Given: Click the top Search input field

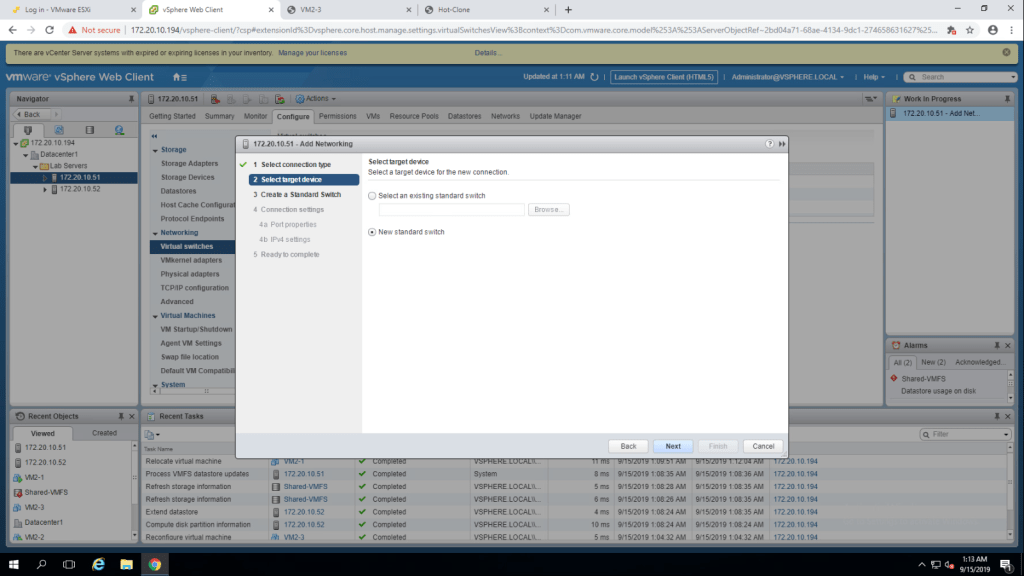Looking at the screenshot, I should (x=960, y=77).
